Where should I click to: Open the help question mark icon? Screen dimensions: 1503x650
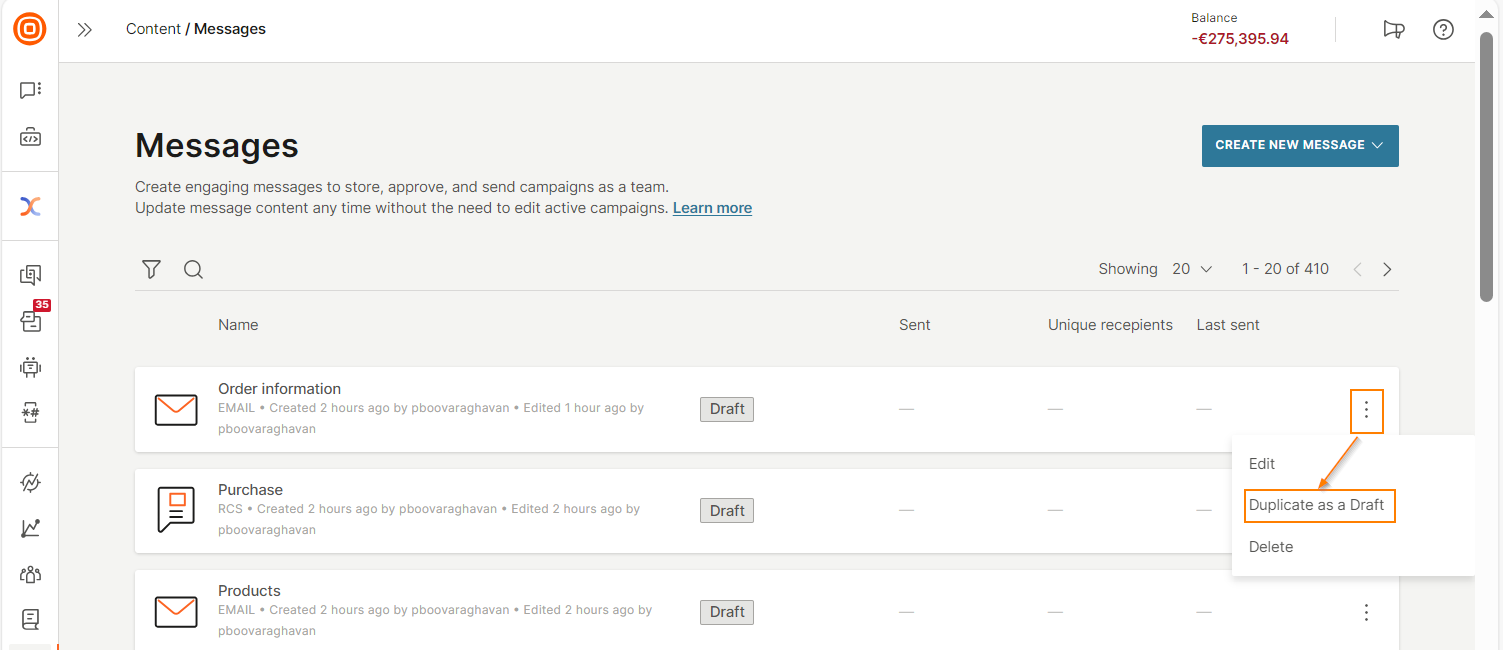(1443, 29)
